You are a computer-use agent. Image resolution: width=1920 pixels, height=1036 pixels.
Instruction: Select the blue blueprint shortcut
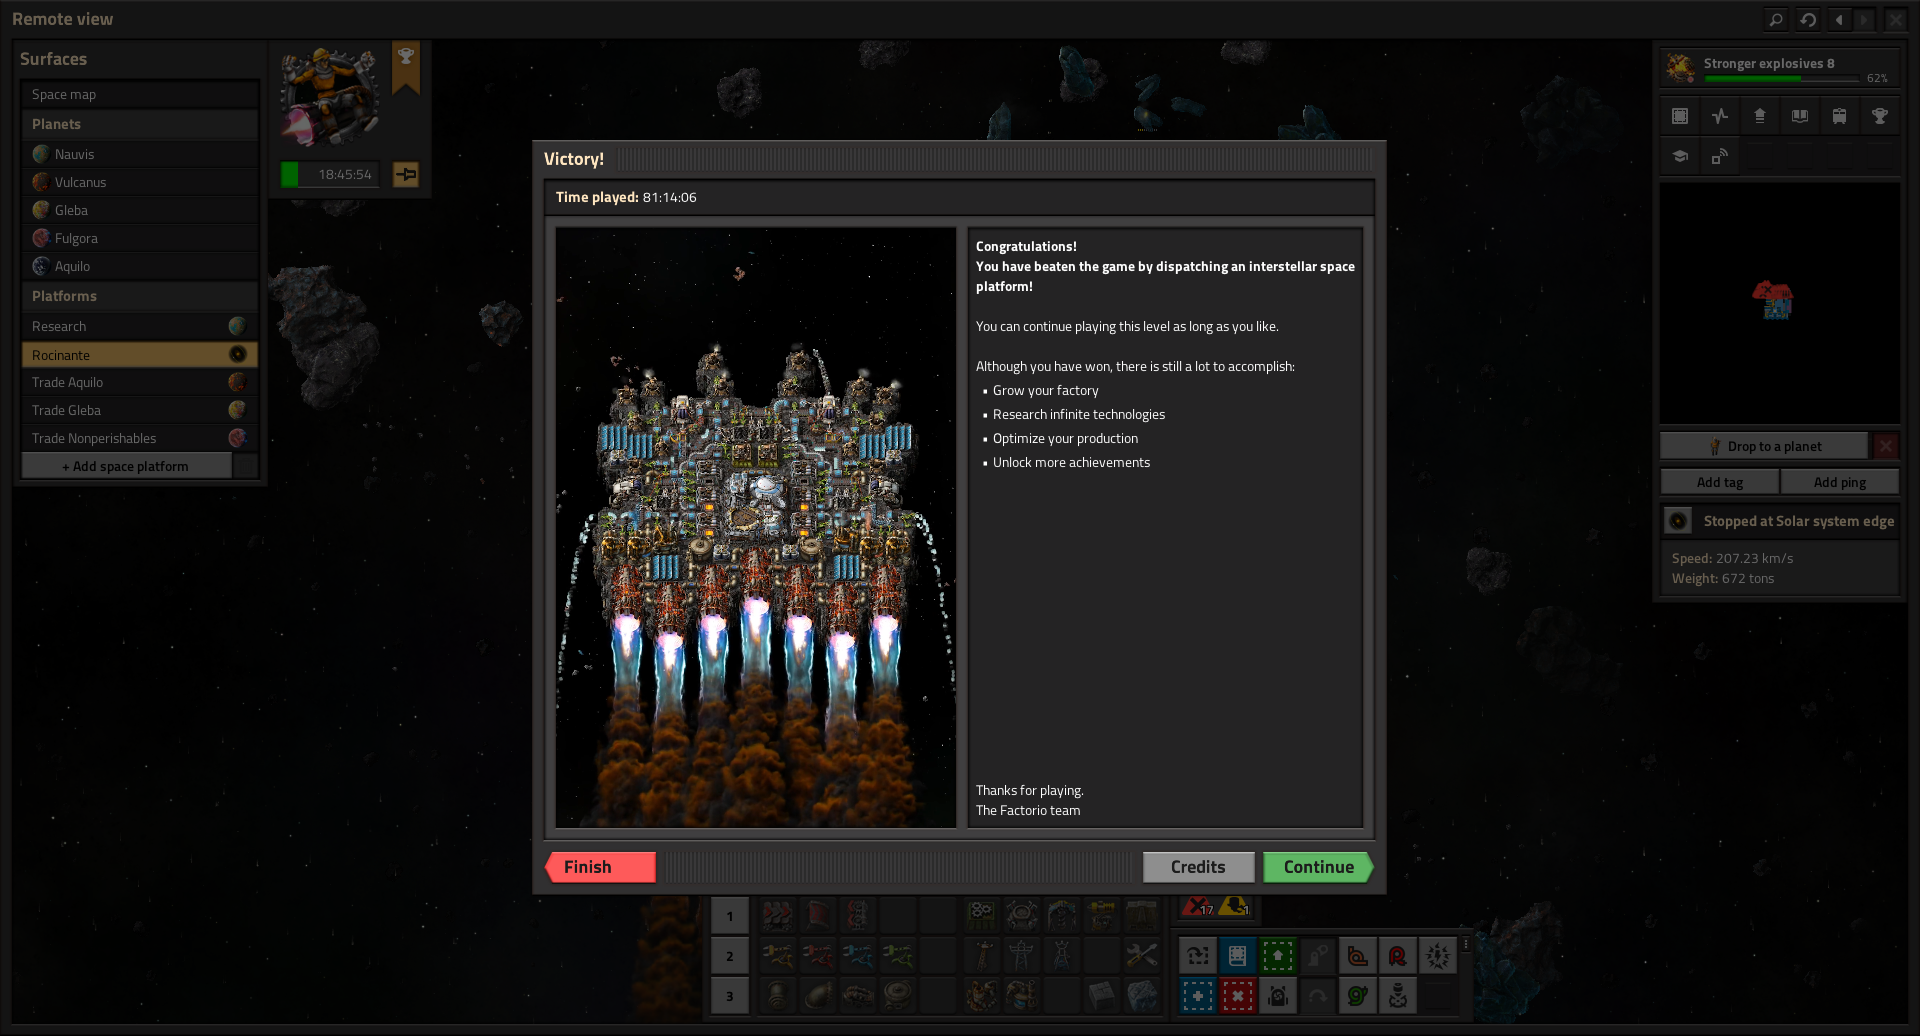(x=1197, y=996)
